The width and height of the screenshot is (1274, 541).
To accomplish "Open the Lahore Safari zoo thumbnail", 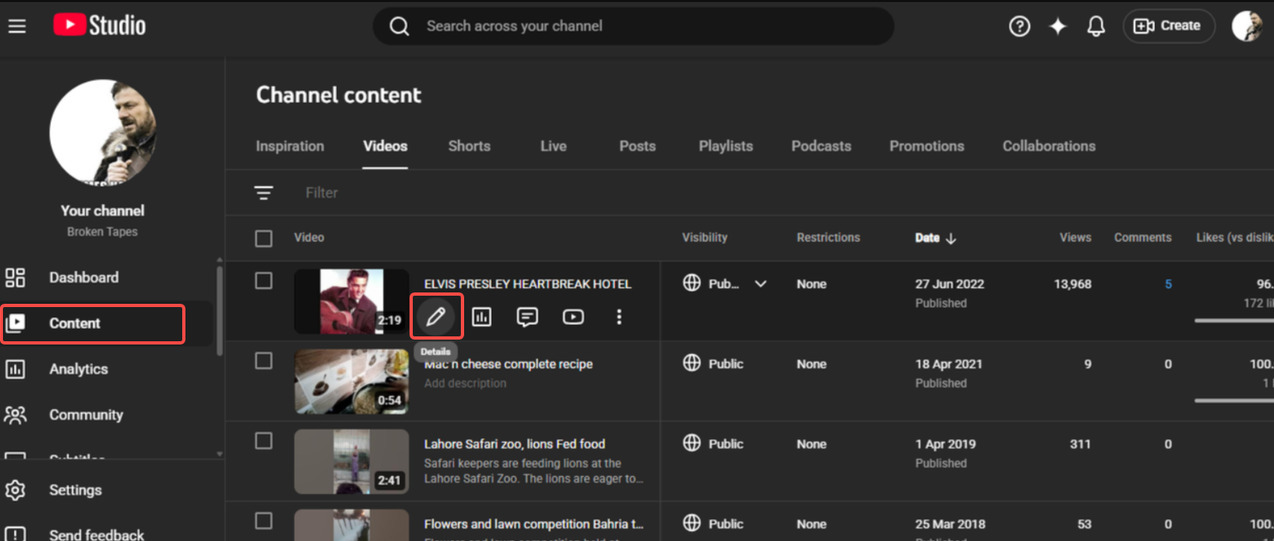I will tap(351, 461).
